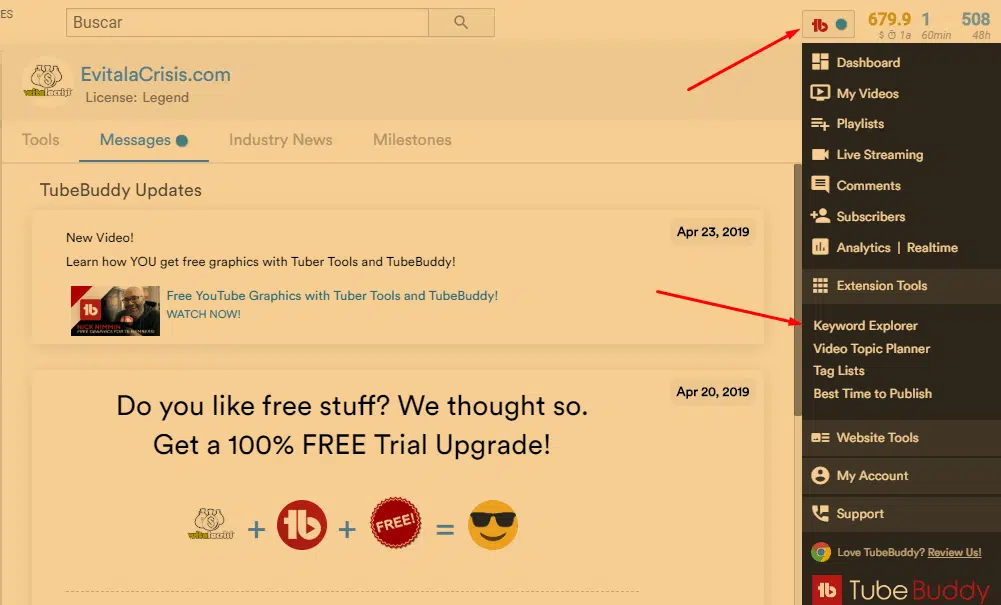Open Dashboard menu item
The image size is (1001, 605).
coord(868,63)
